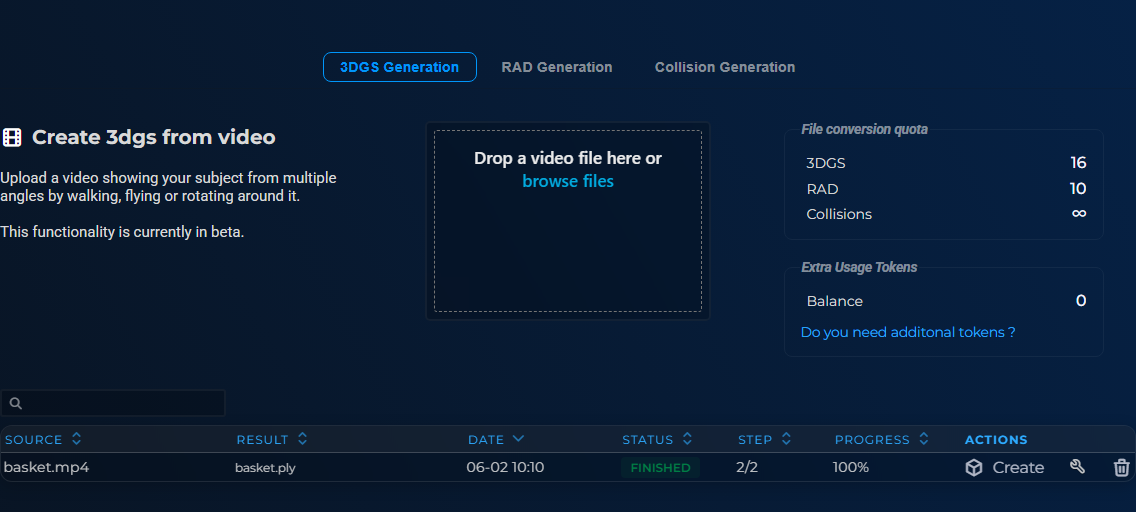Switch to the 3DGS Generation tab

[399, 67]
